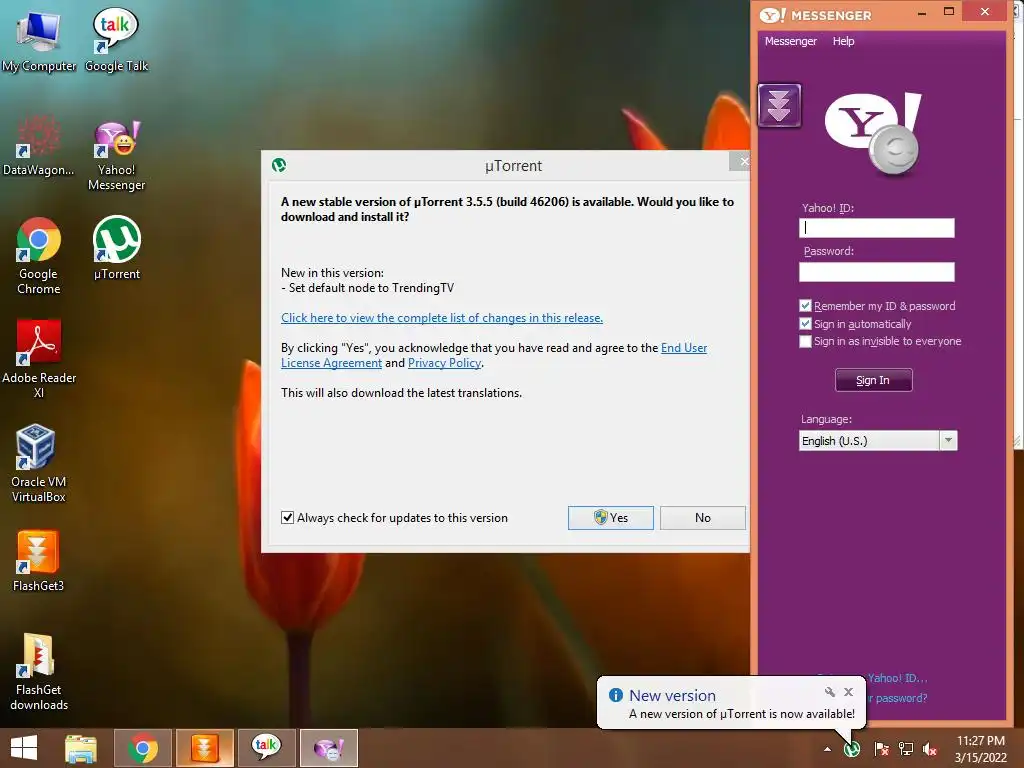Focus the Yahoo! ID input field
This screenshot has width=1024, height=768.
(876, 228)
